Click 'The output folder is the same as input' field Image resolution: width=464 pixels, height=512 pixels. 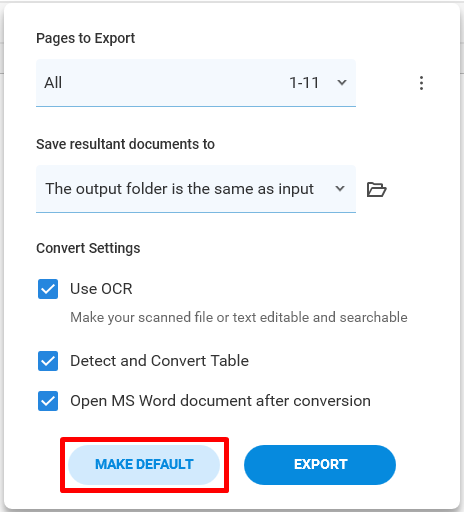click(x=196, y=189)
